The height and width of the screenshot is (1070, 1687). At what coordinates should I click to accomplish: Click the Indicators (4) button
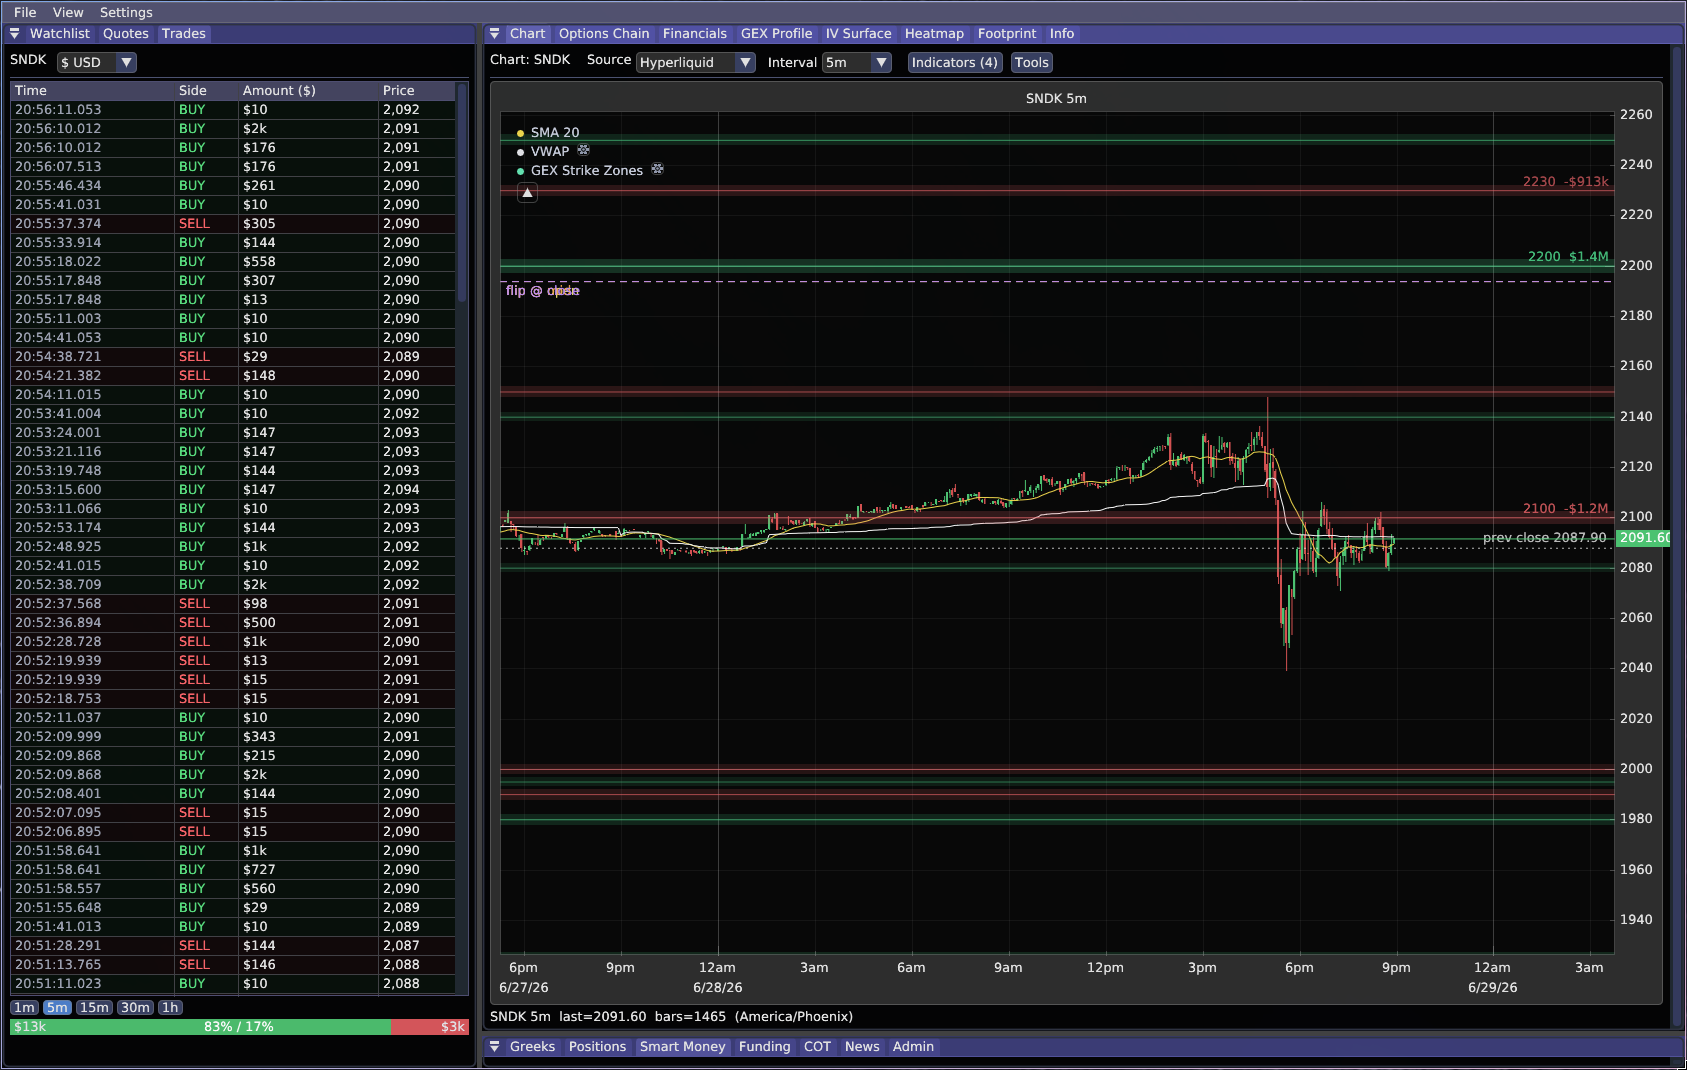tap(954, 62)
